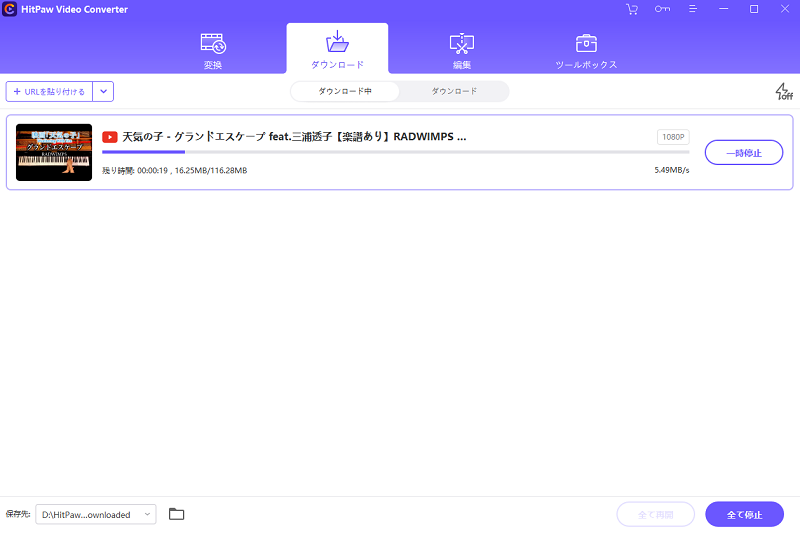Switch to the 編集 edit tab
The width and height of the screenshot is (800, 540).
point(462,51)
